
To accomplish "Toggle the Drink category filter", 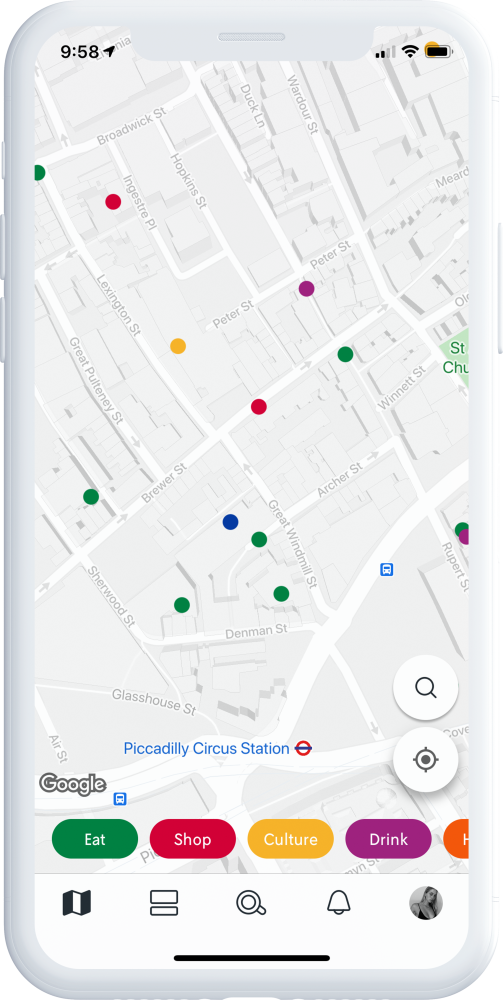I will [388, 839].
